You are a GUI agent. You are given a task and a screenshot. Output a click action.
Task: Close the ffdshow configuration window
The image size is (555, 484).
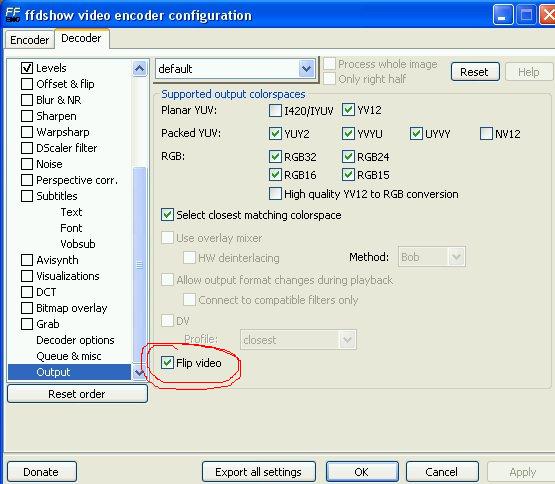(x=547, y=16)
